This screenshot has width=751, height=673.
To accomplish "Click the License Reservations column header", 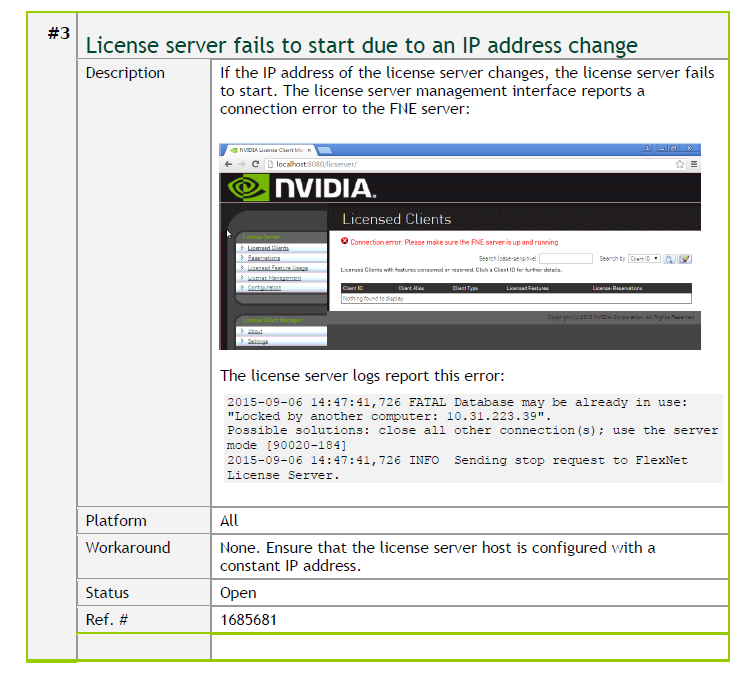I will pyautogui.click(x=617, y=288).
